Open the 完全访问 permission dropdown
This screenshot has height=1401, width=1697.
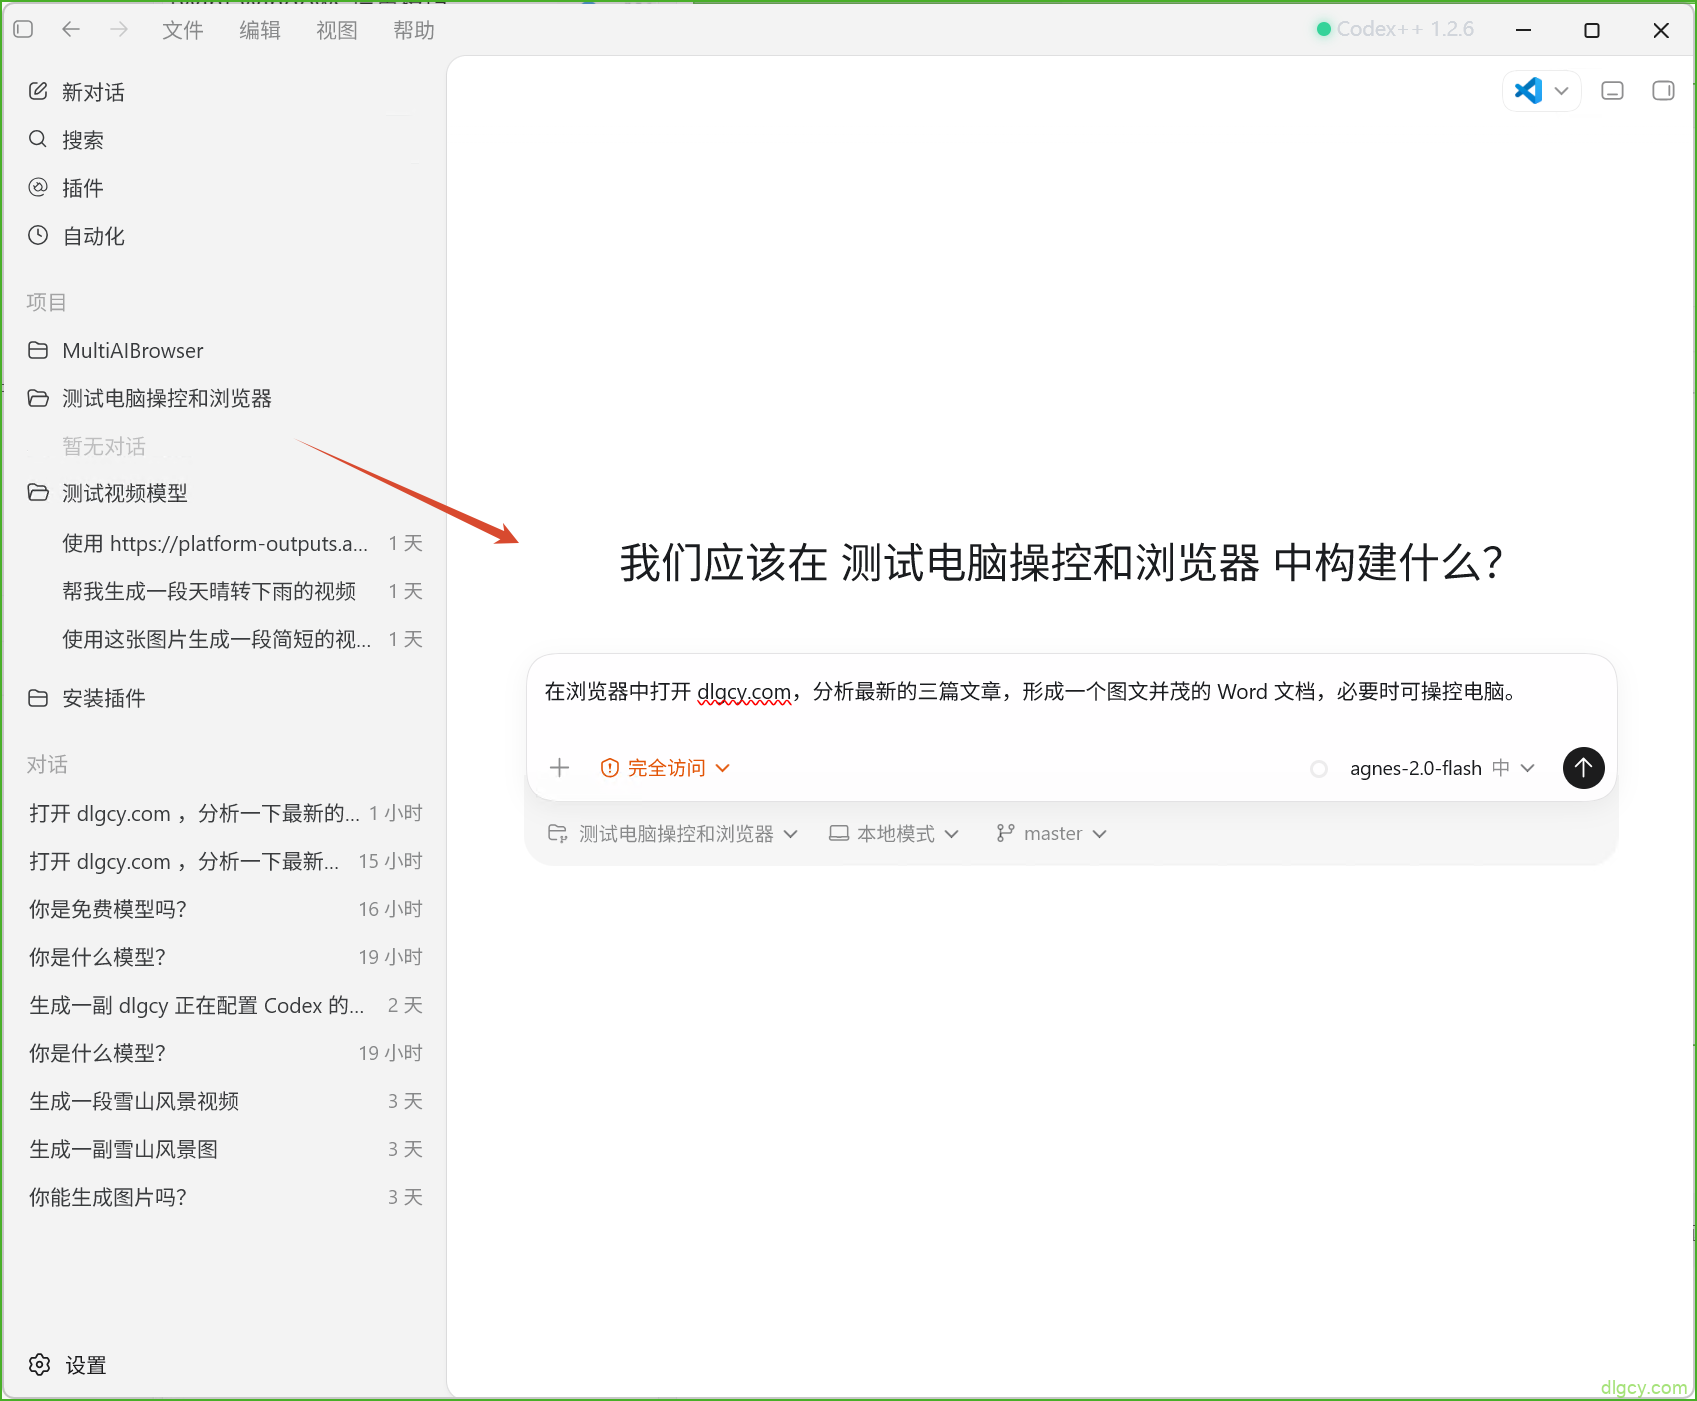tap(665, 768)
